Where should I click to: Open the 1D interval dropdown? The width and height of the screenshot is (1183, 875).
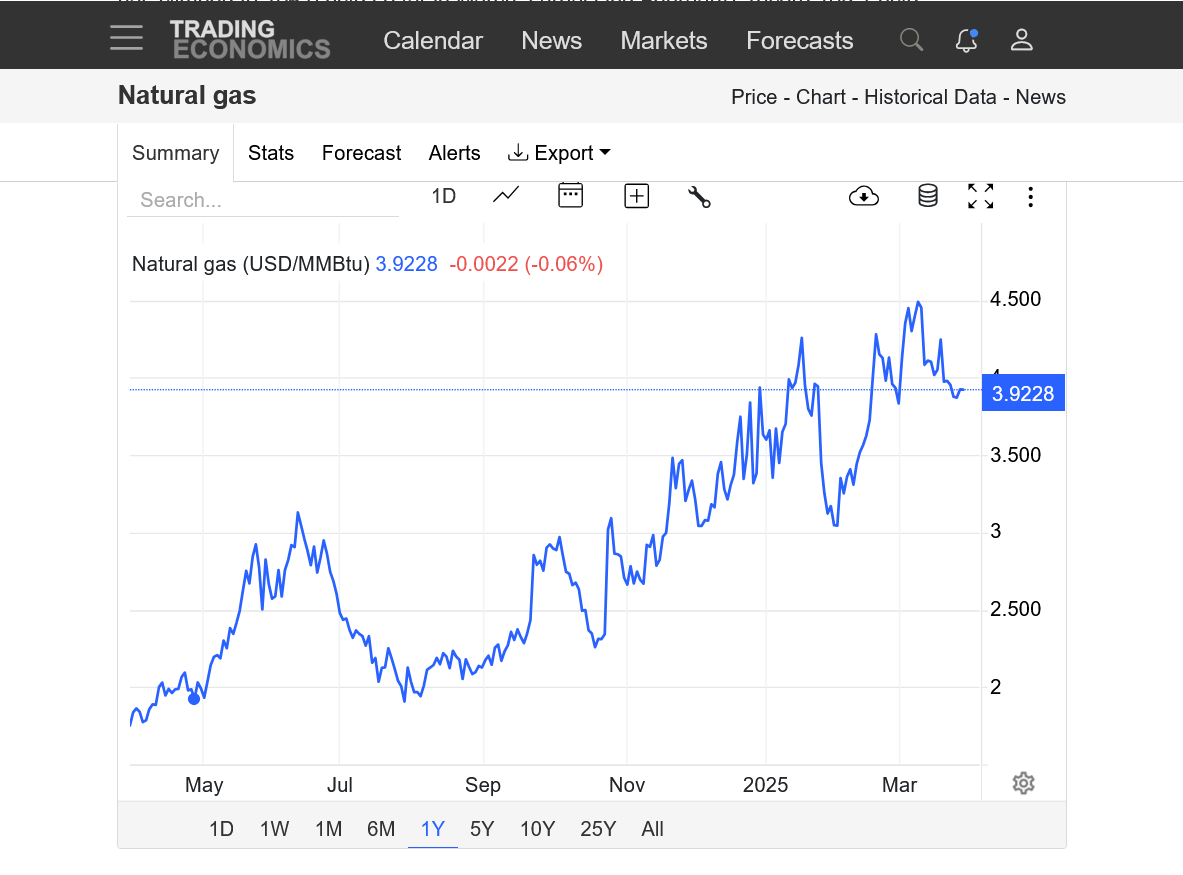point(443,196)
